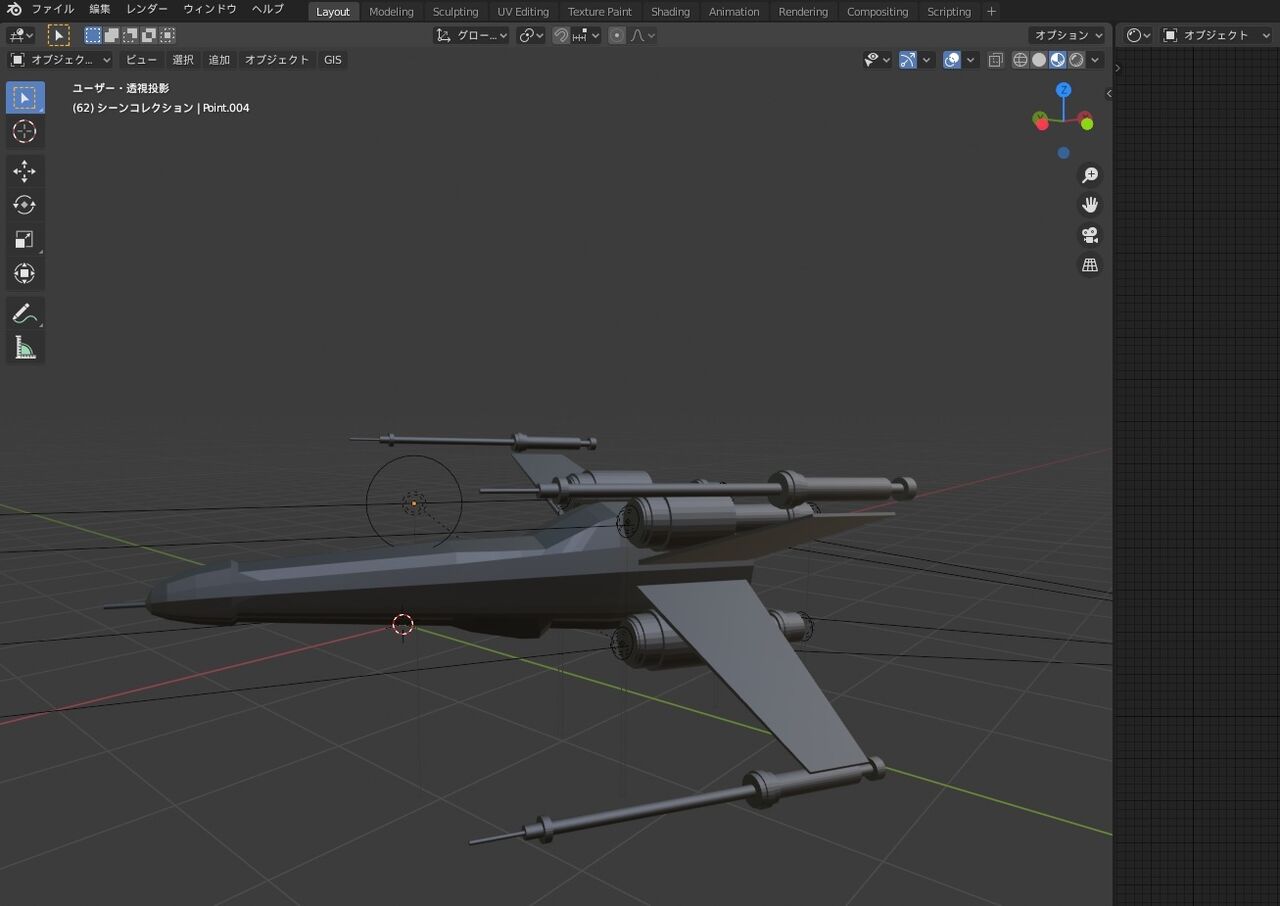This screenshot has width=1280, height=906.
Task: Set selection mode to invert
Action: coord(148,35)
